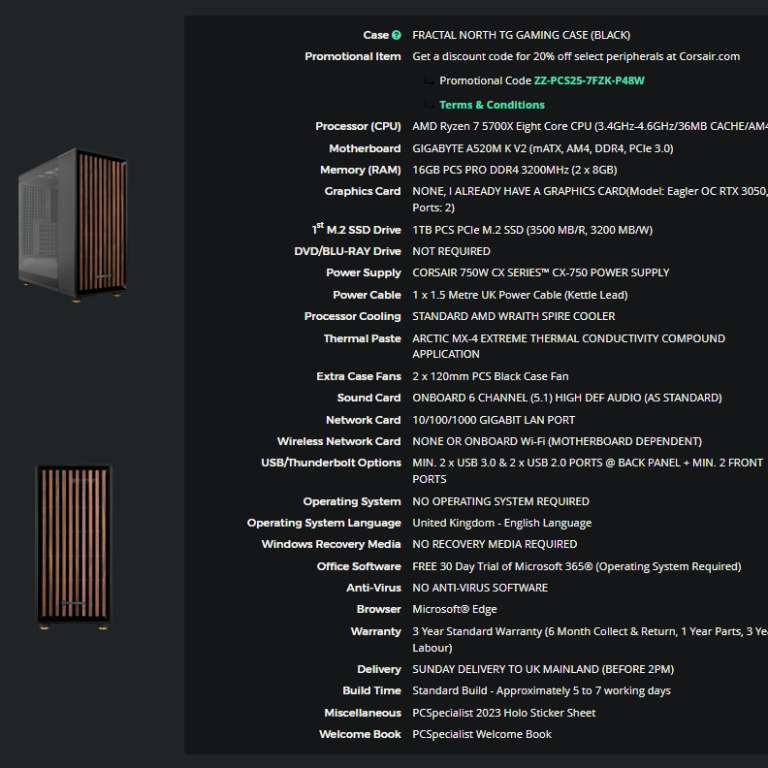The width and height of the screenshot is (768, 768).
Task: Open the Terms & Conditions link
Action: tap(492, 105)
